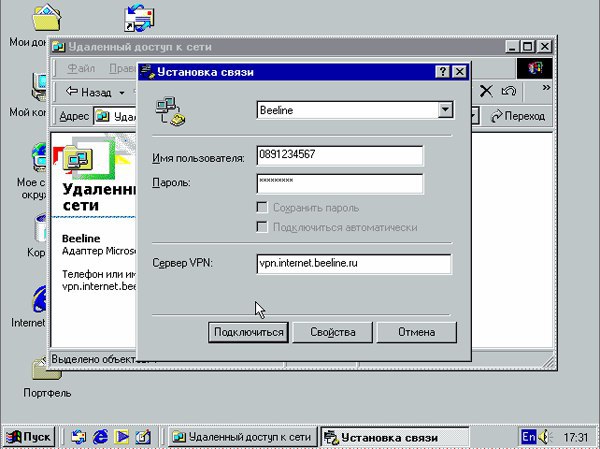The image size is (600, 449).
Task: Close the Установка связи dialog
Action: tap(460, 72)
